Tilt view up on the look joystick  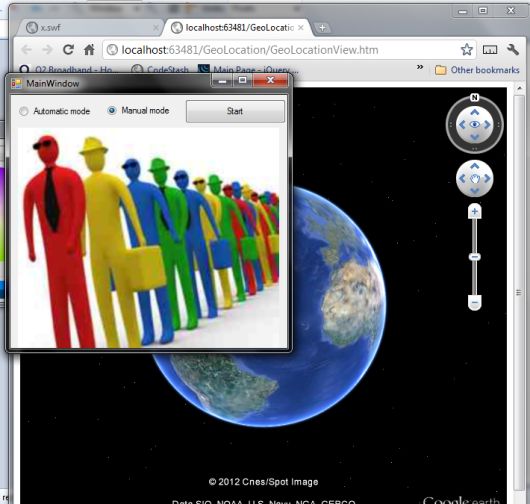475,112
